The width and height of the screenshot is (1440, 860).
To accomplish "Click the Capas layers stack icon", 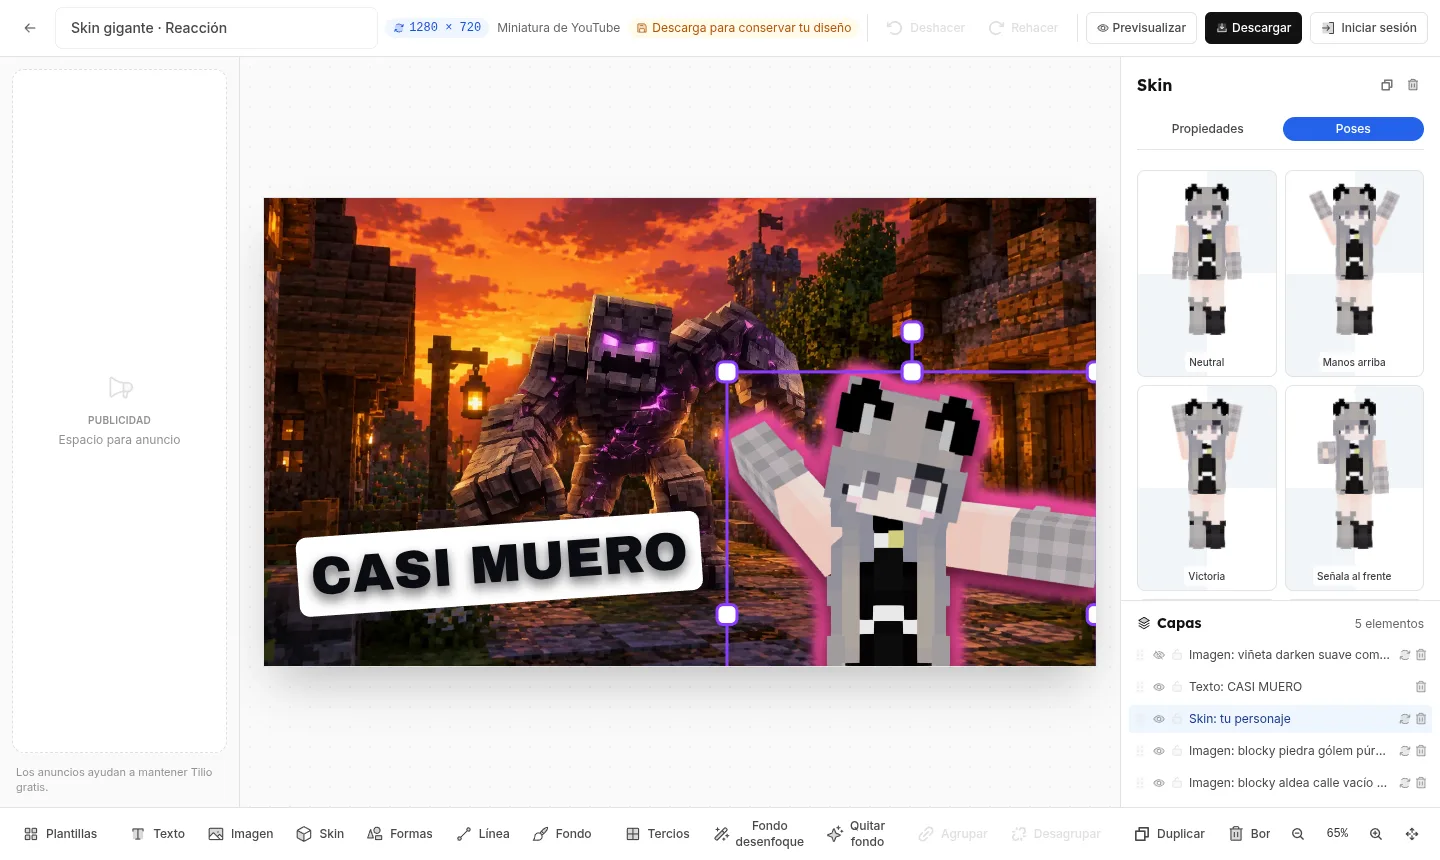I will [x=1144, y=623].
